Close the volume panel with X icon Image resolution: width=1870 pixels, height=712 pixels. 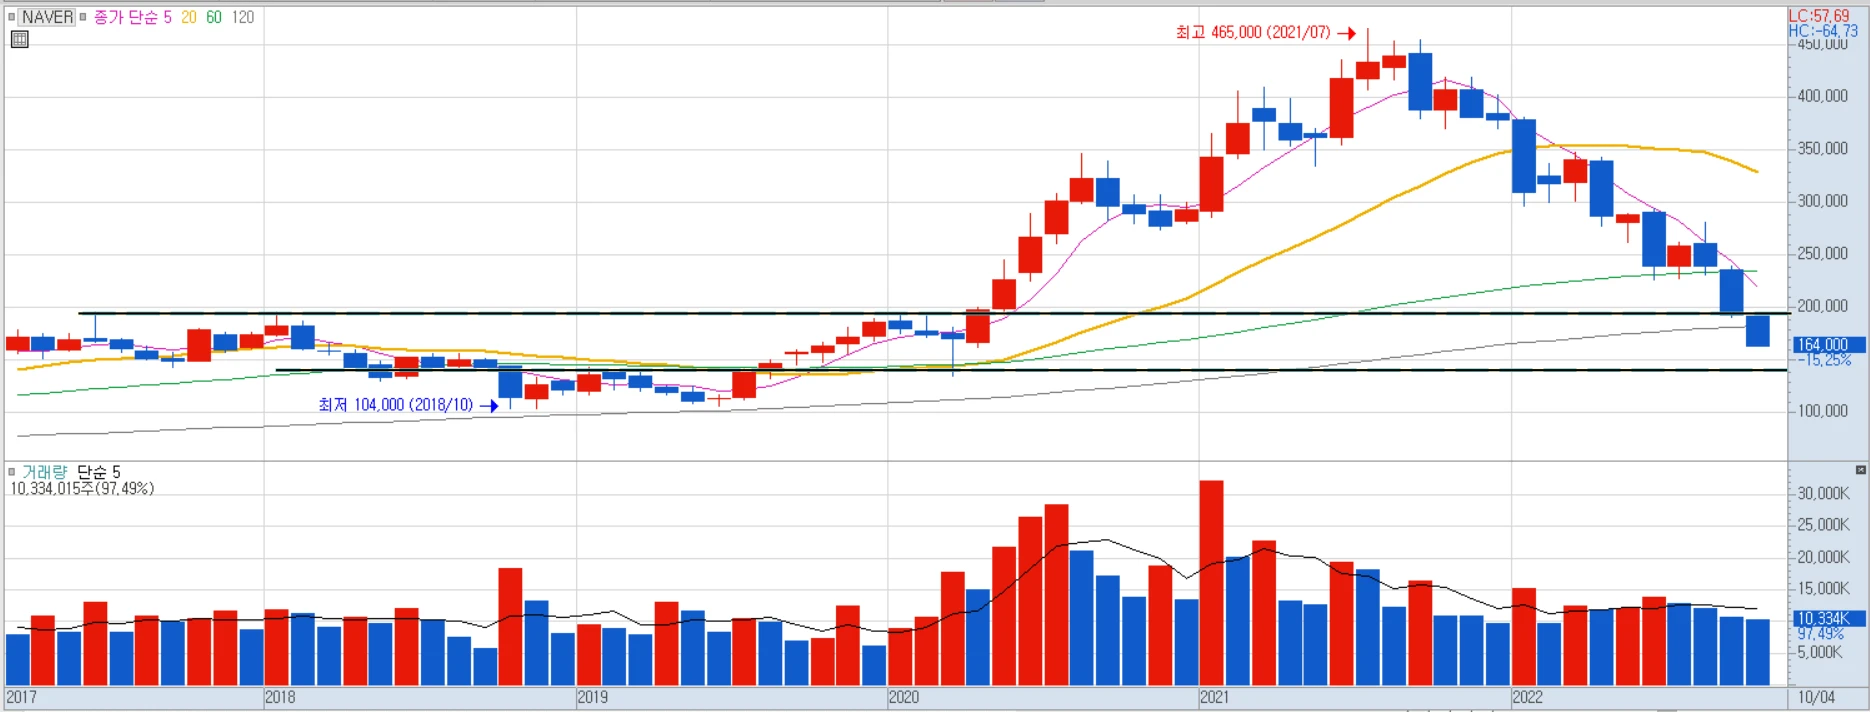(1860, 470)
